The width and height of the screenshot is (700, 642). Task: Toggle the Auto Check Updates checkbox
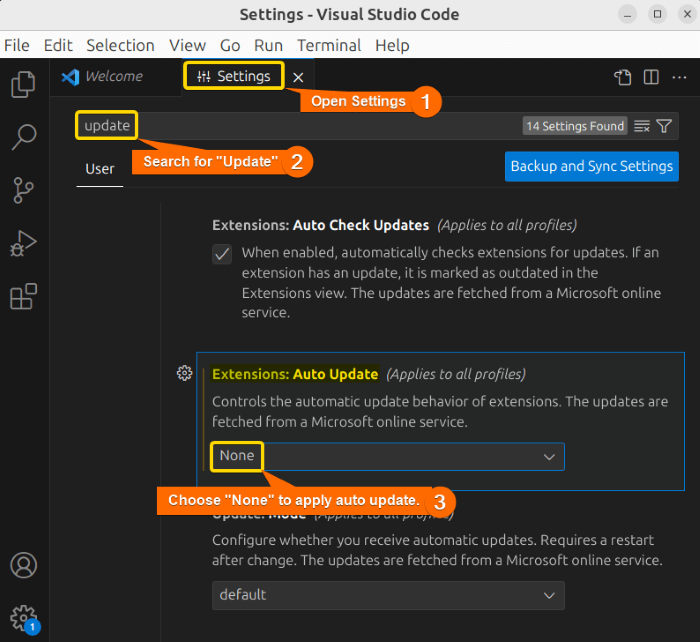point(222,254)
